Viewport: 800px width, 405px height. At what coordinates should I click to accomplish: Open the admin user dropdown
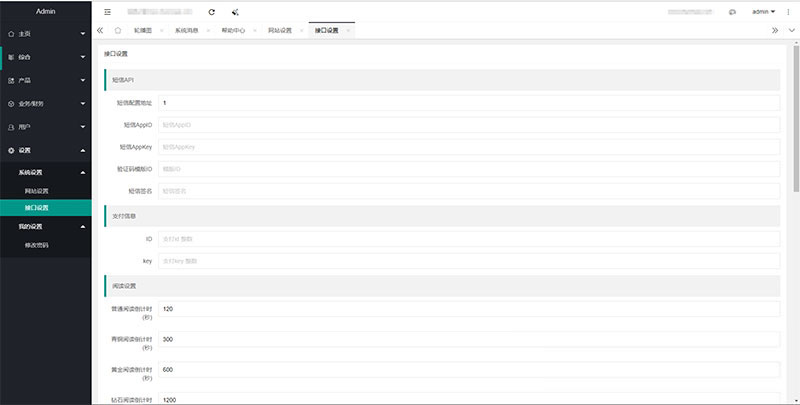(x=763, y=11)
